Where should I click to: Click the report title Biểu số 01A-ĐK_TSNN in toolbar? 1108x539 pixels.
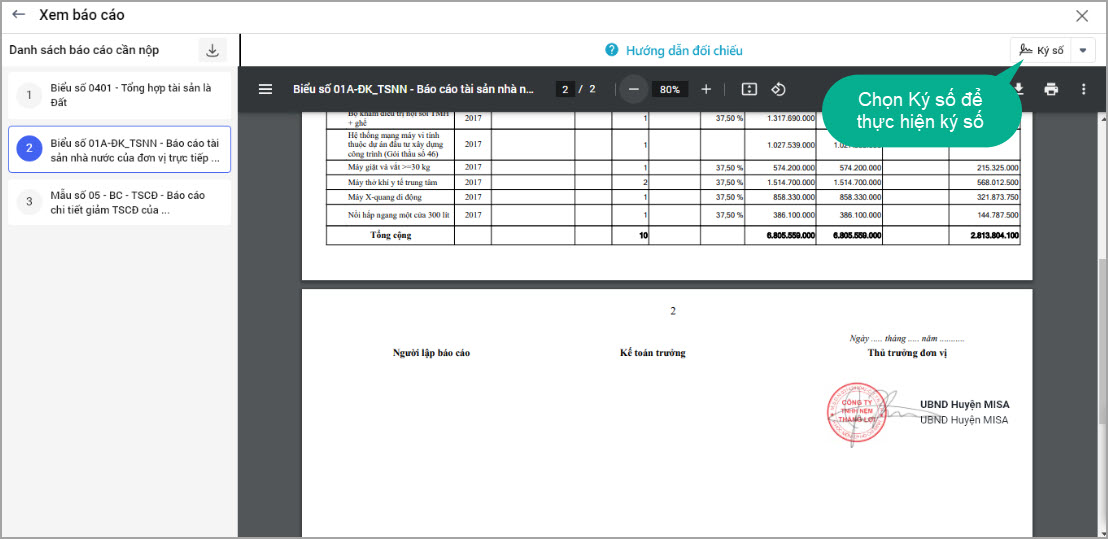pyautogui.click(x=414, y=89)
